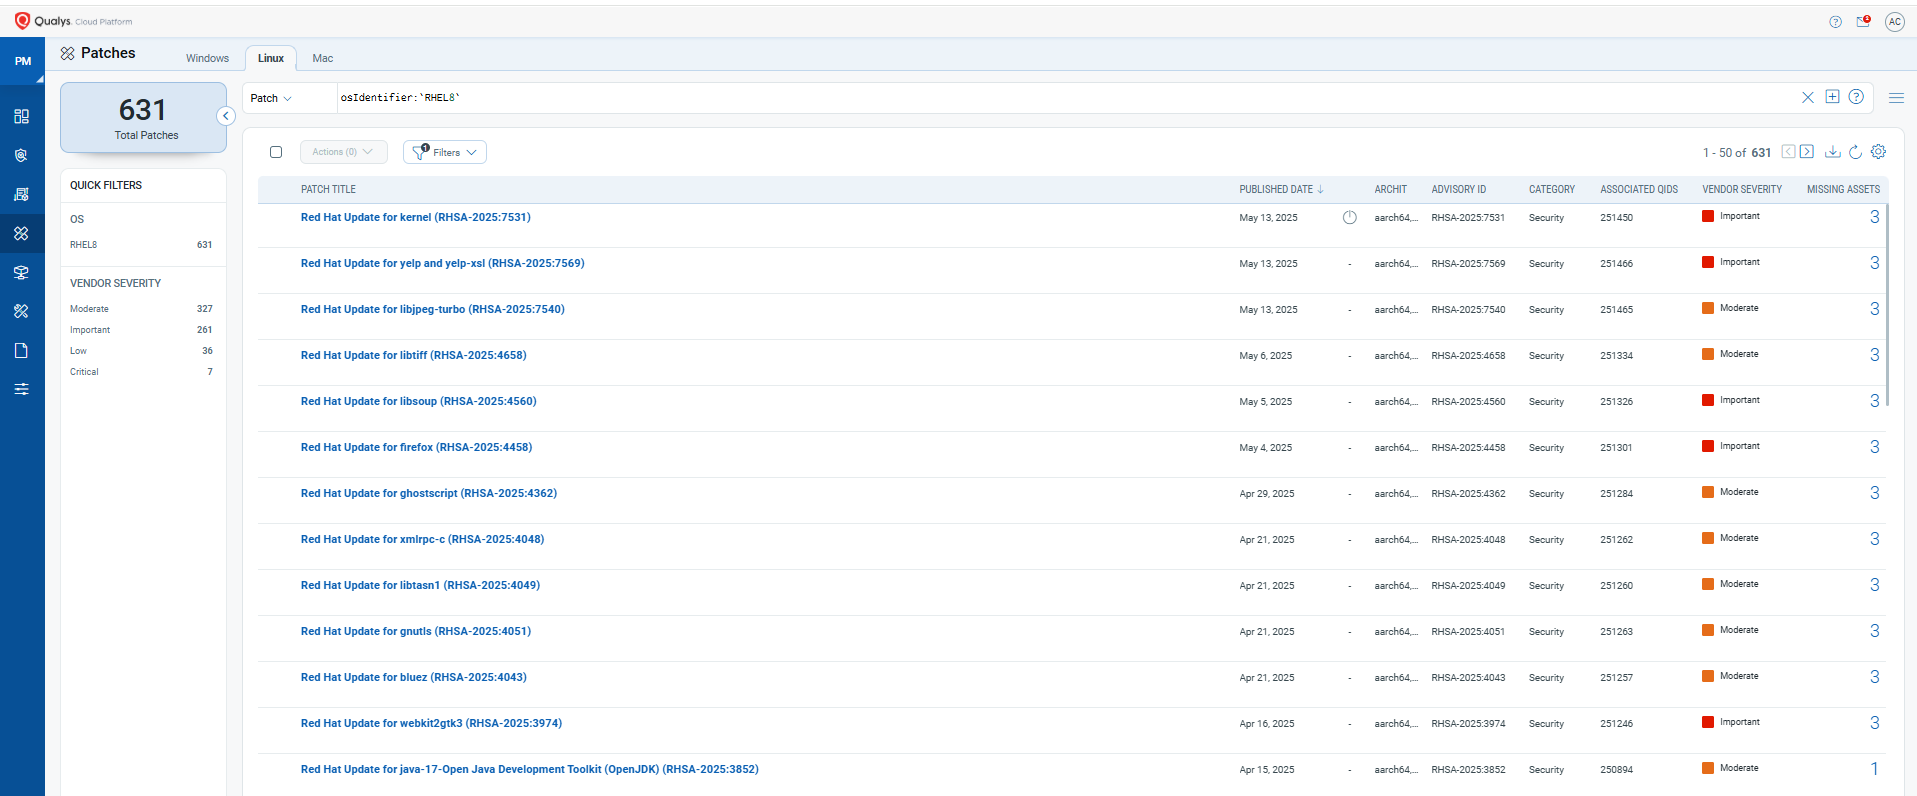
Task: Open Red Hat Update for firefox
Action: pos(416,447)
